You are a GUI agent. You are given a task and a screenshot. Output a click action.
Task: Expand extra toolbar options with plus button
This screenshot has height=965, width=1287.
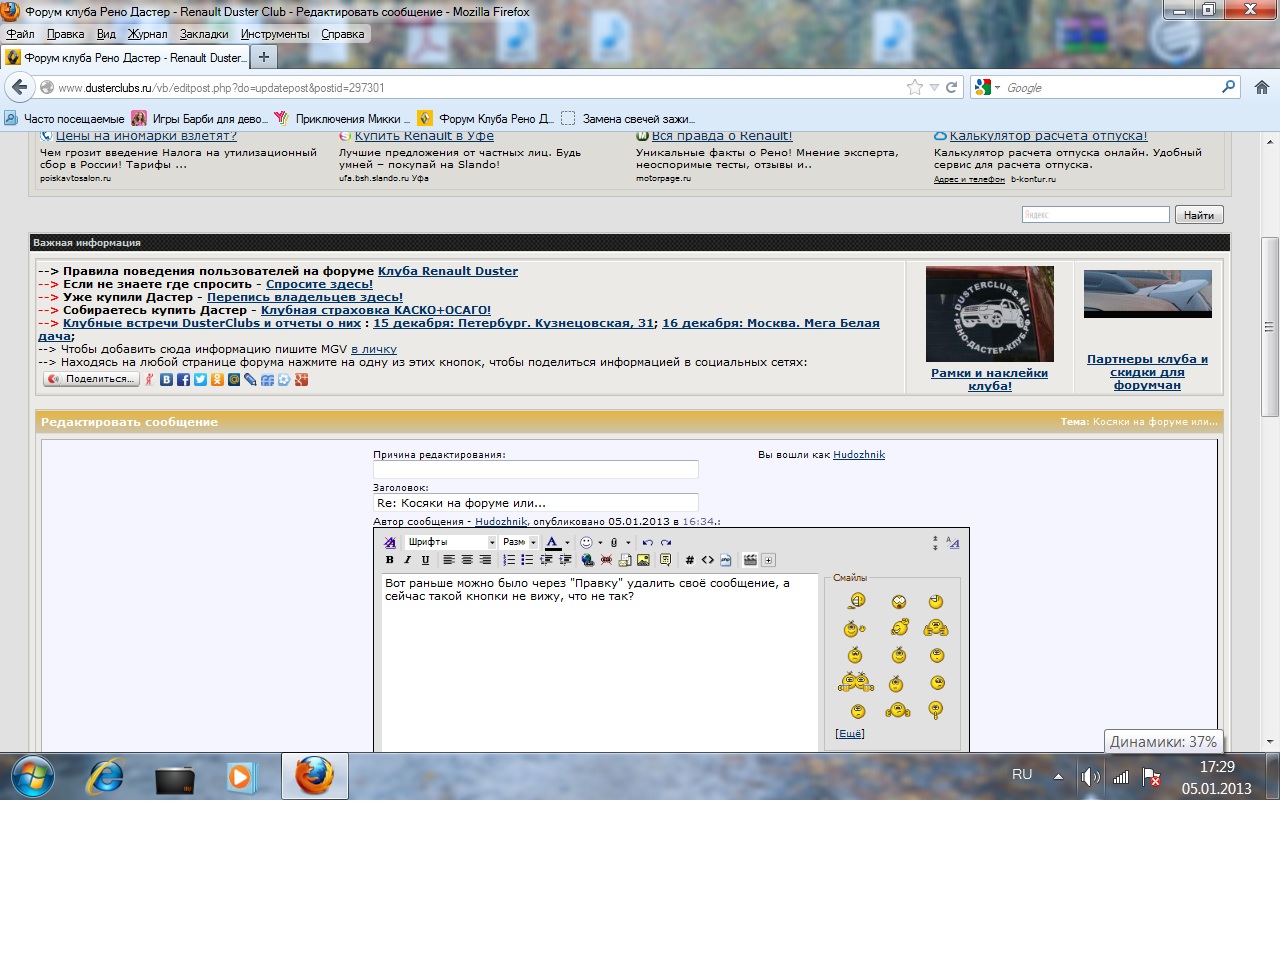(x=768, y=560)
